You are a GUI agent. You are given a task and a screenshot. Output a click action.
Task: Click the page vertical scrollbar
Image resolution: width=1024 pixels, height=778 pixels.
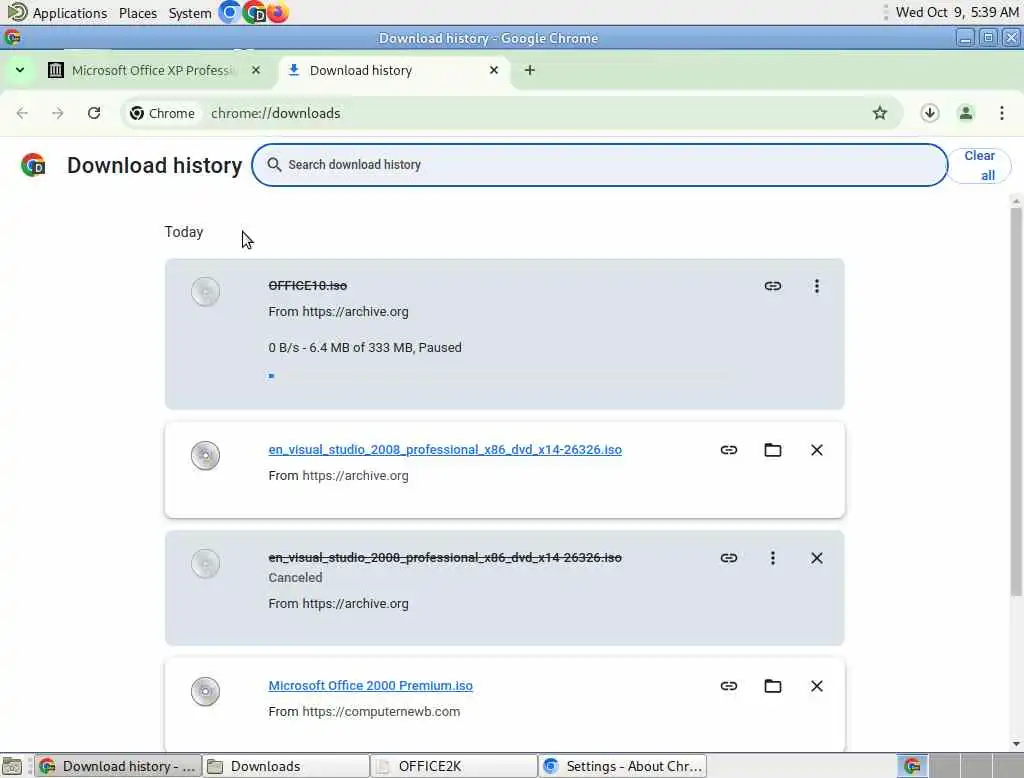coord(1016,402)
